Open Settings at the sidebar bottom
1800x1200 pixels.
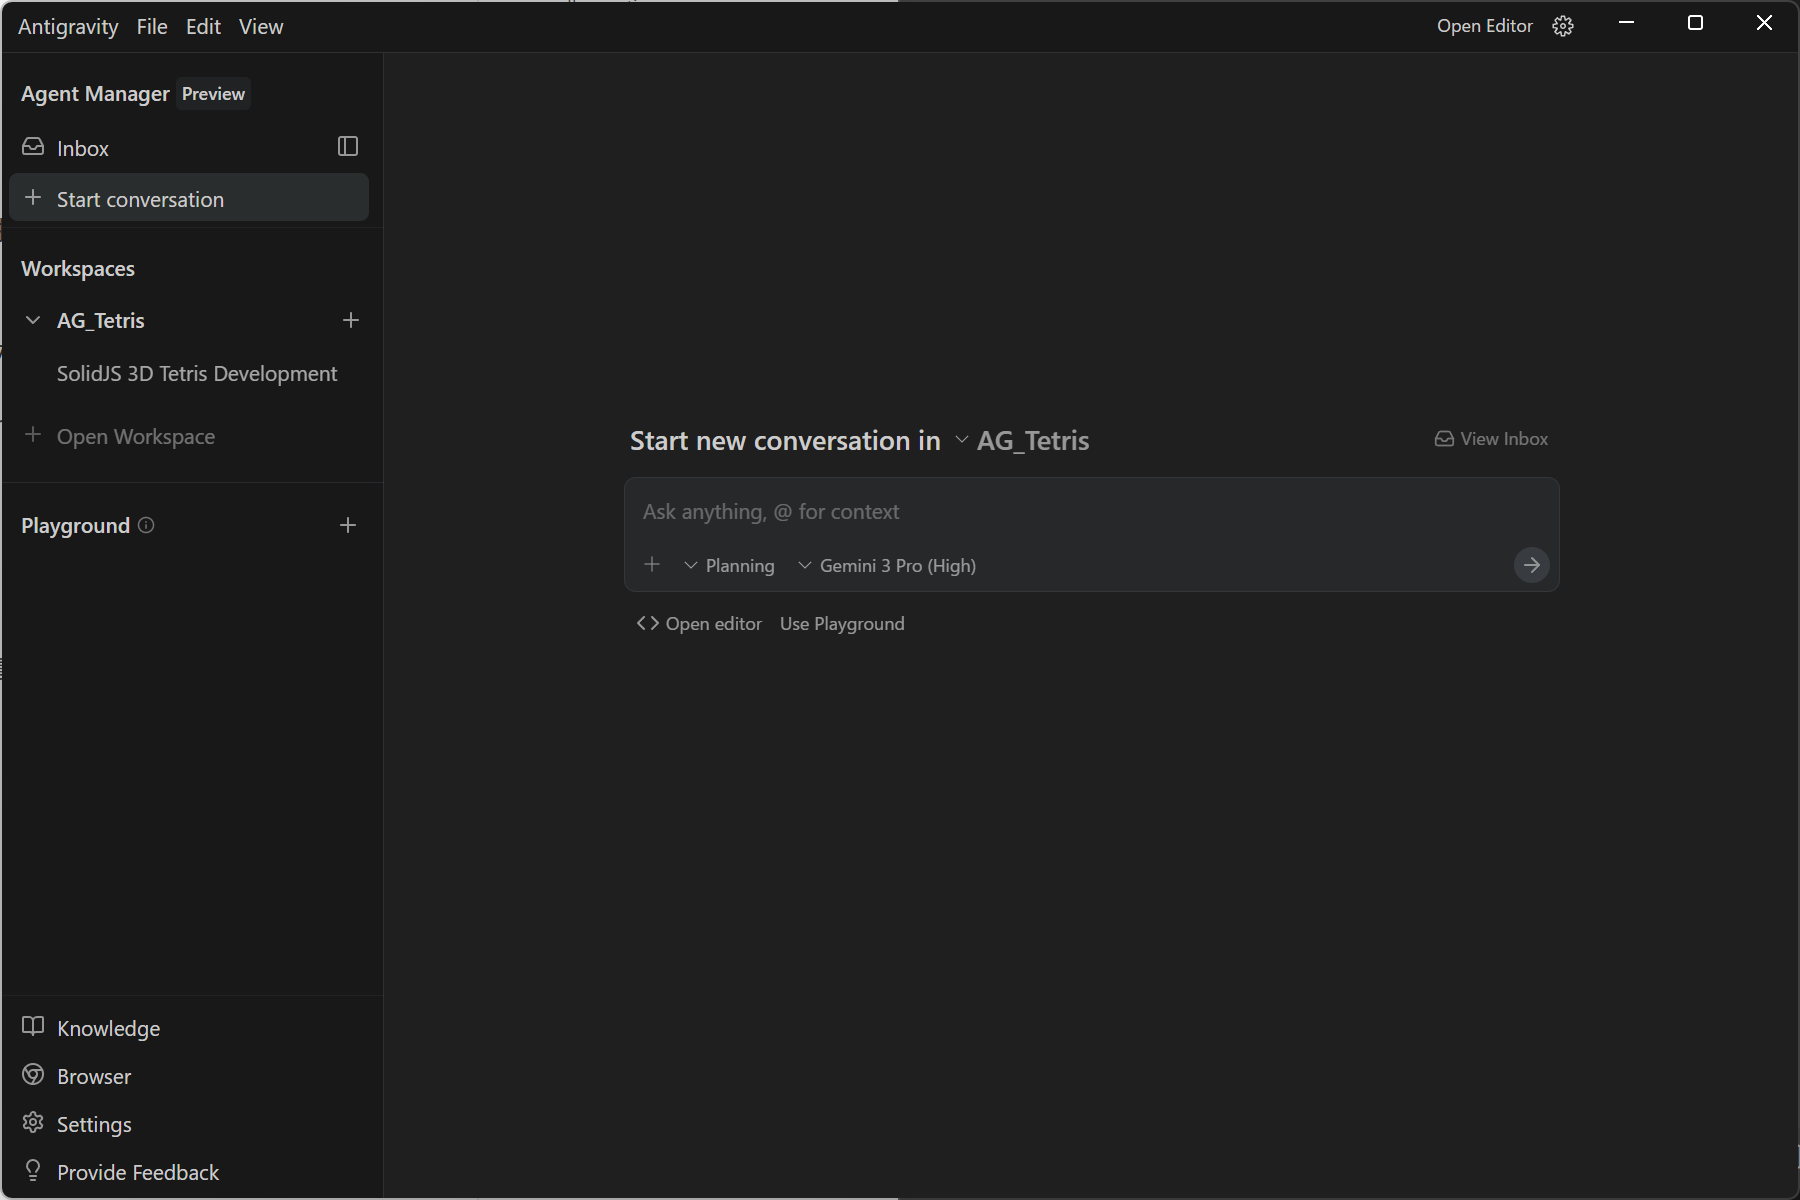93,1124
